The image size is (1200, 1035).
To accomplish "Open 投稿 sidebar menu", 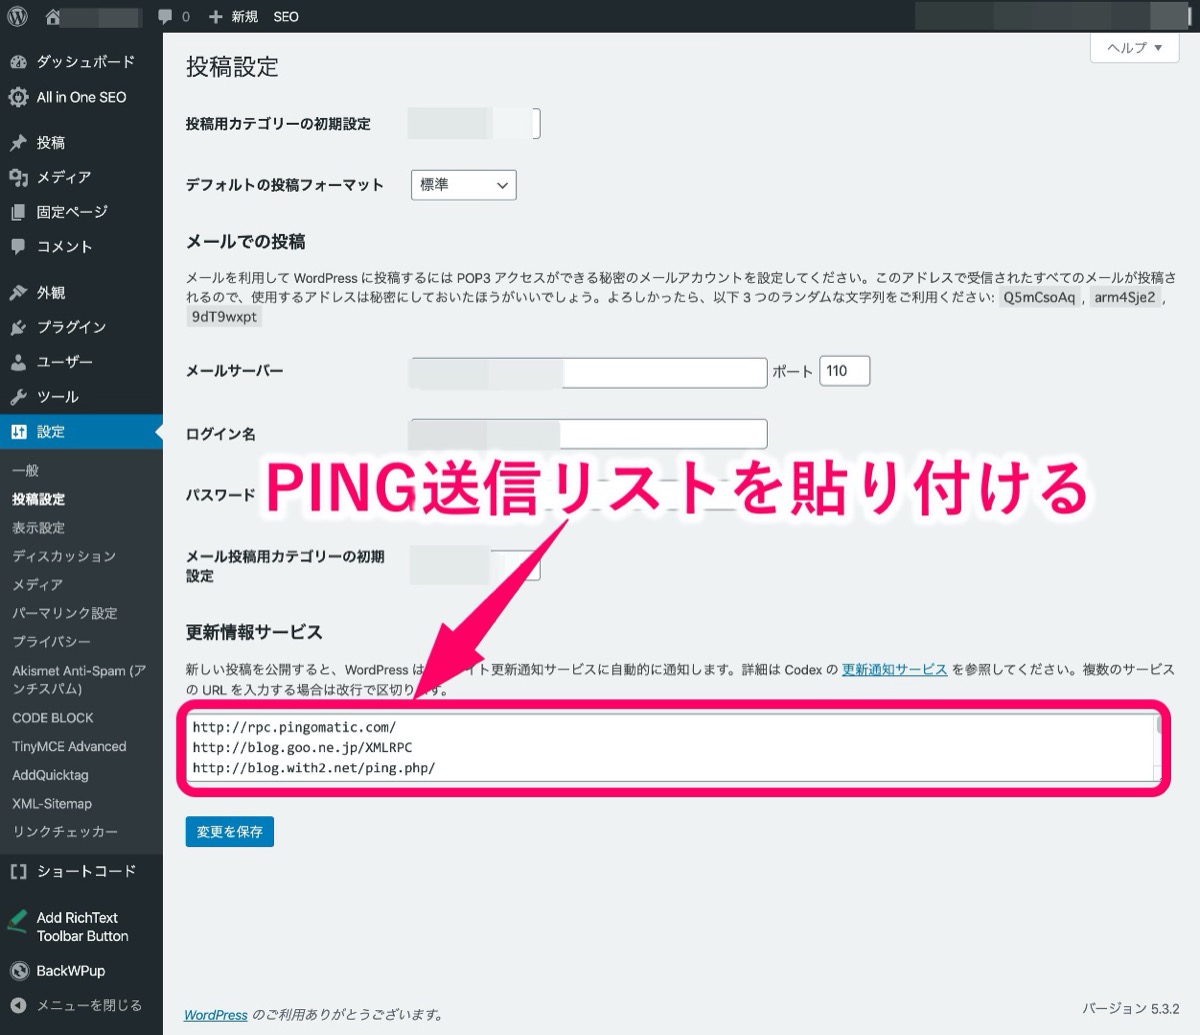I will [51, 143].
